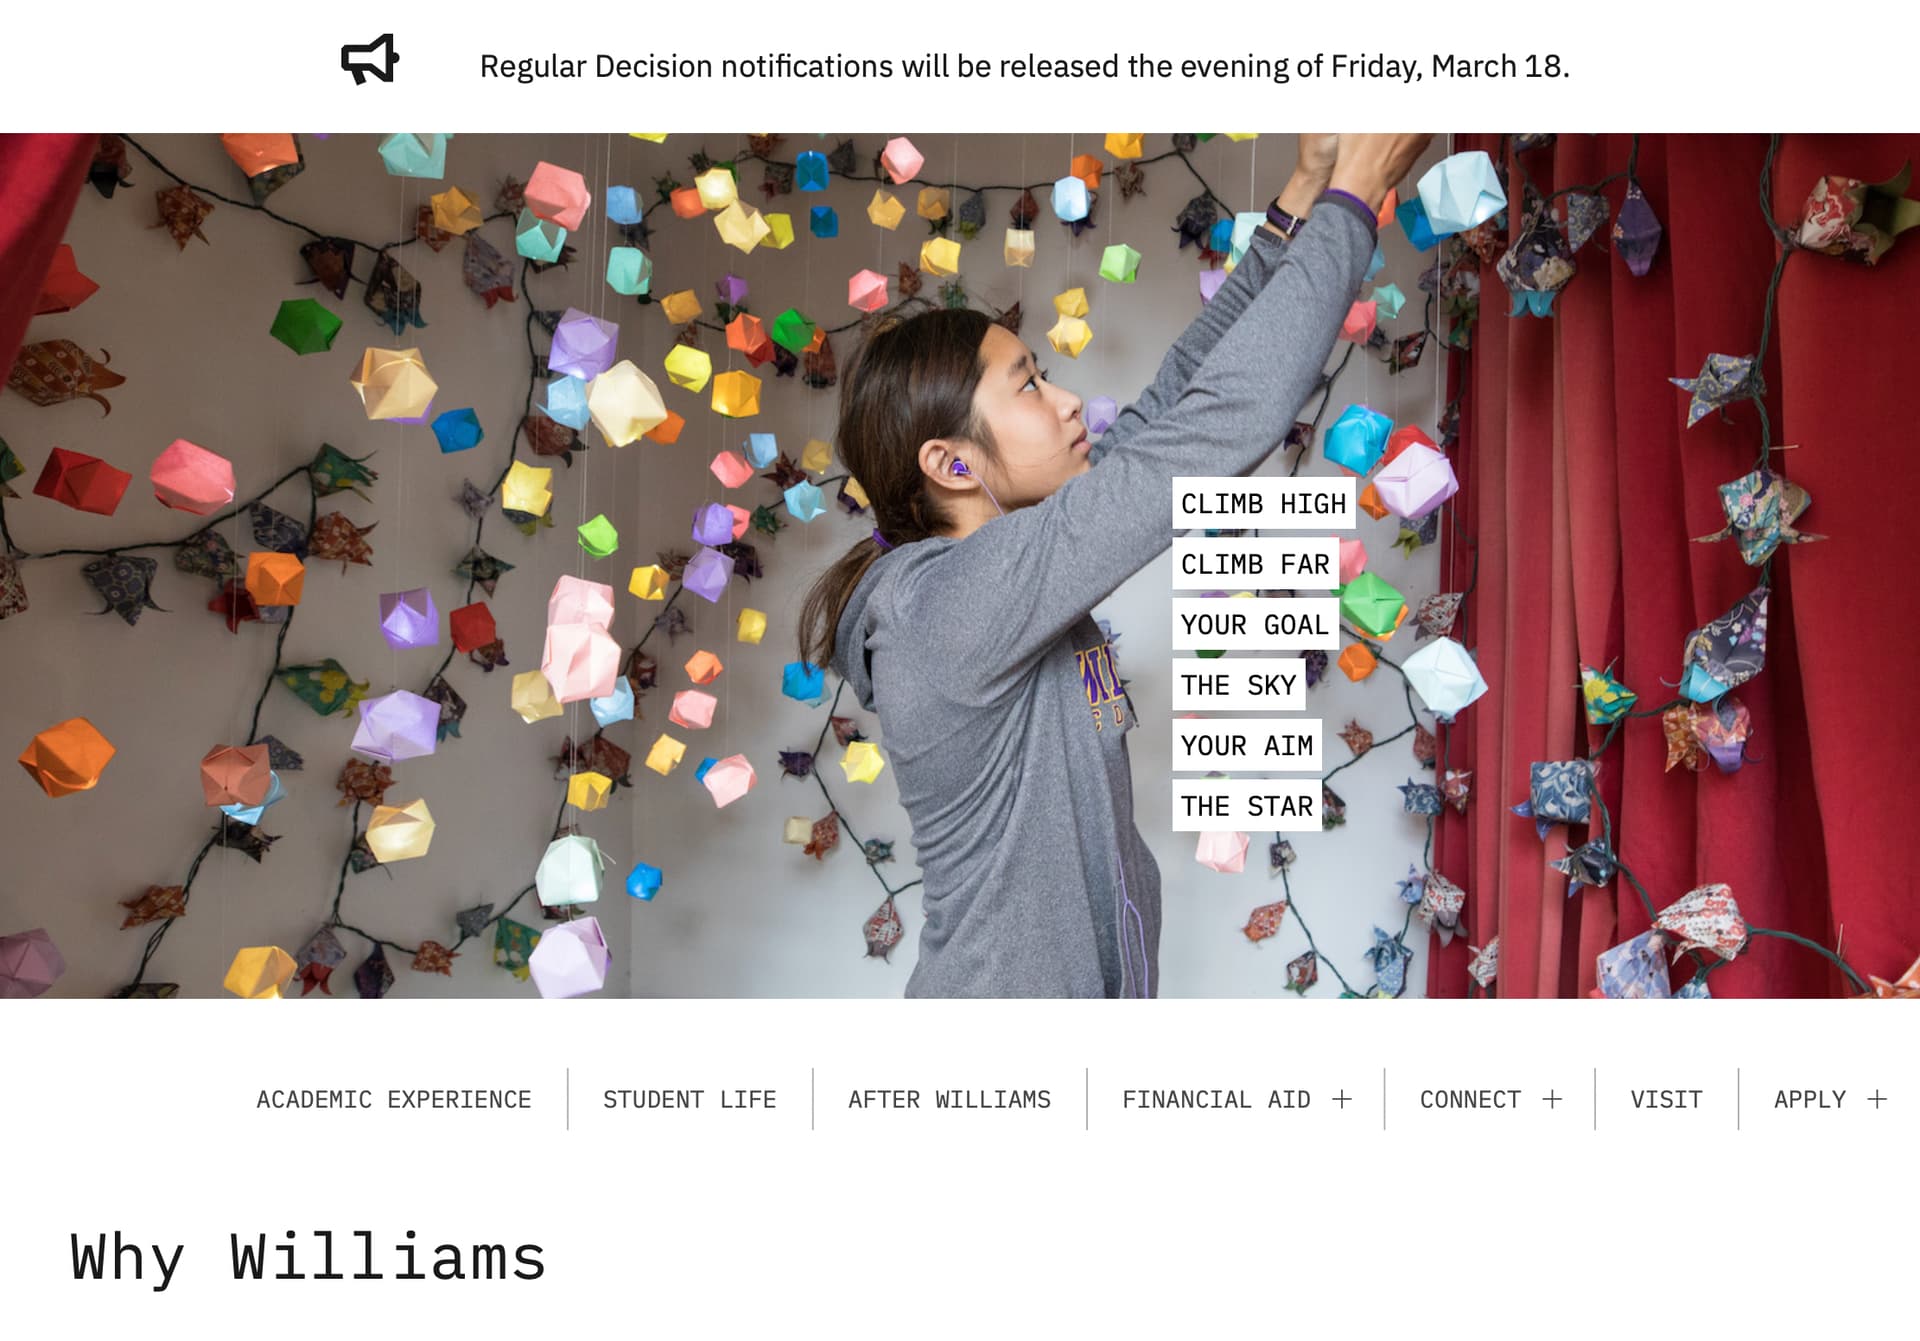Image resolution: width=1920 pixels, height=1341 pixels.
Task: Select the Connect nav label
Action: click(1470, 1099)
